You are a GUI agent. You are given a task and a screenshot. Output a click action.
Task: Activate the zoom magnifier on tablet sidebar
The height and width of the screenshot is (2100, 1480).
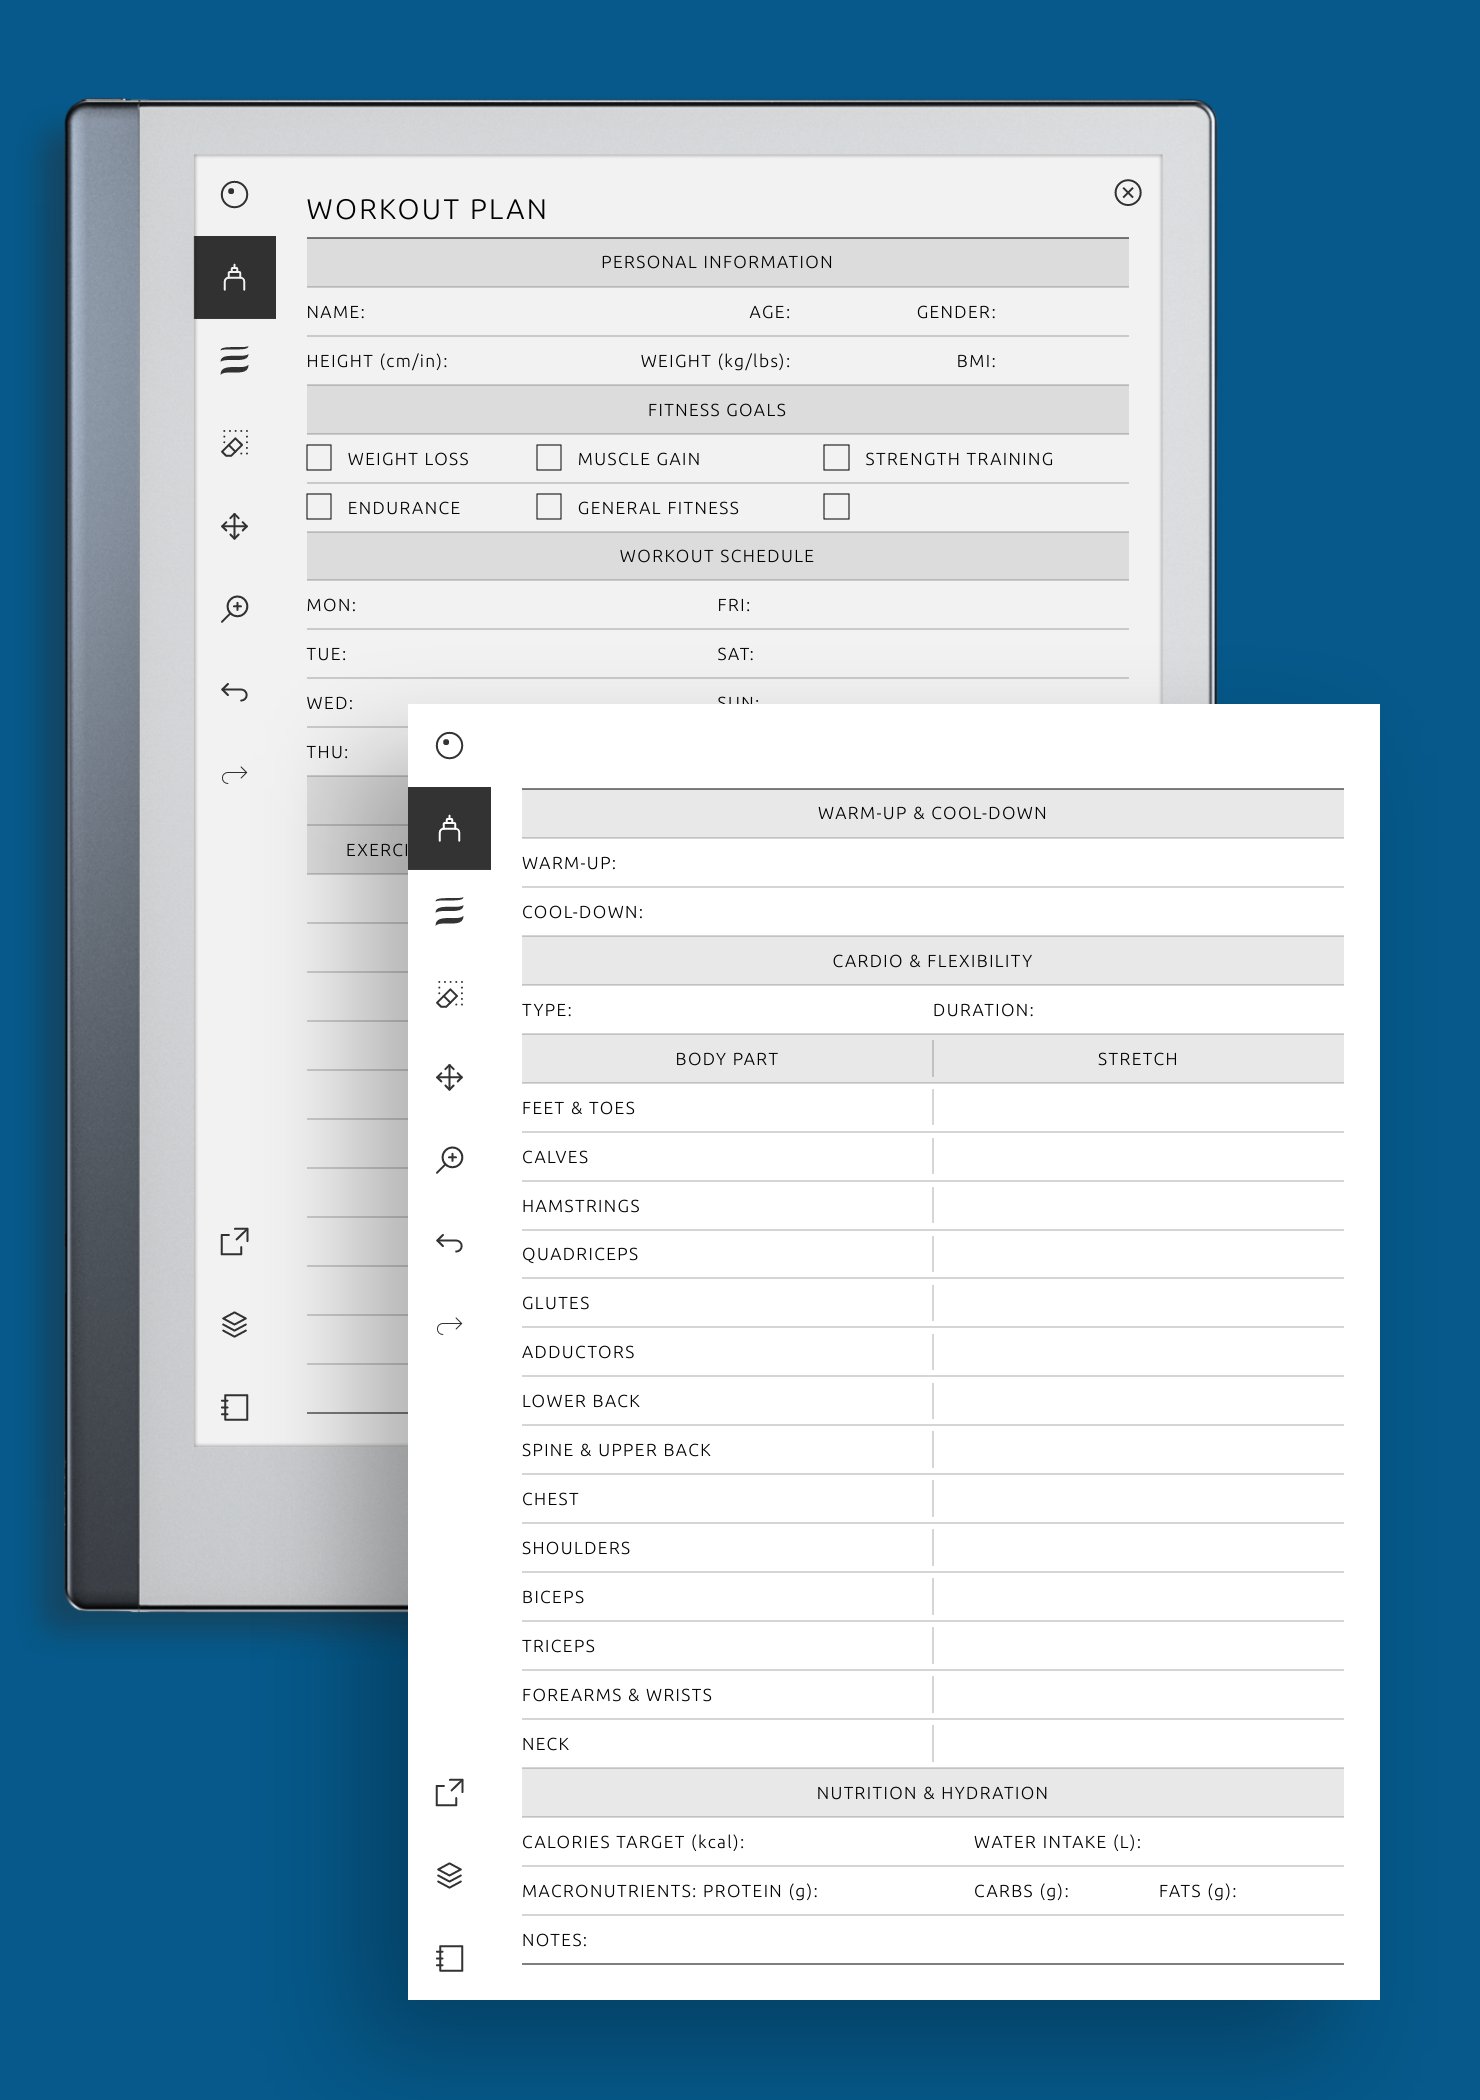(x=235, y=608)
